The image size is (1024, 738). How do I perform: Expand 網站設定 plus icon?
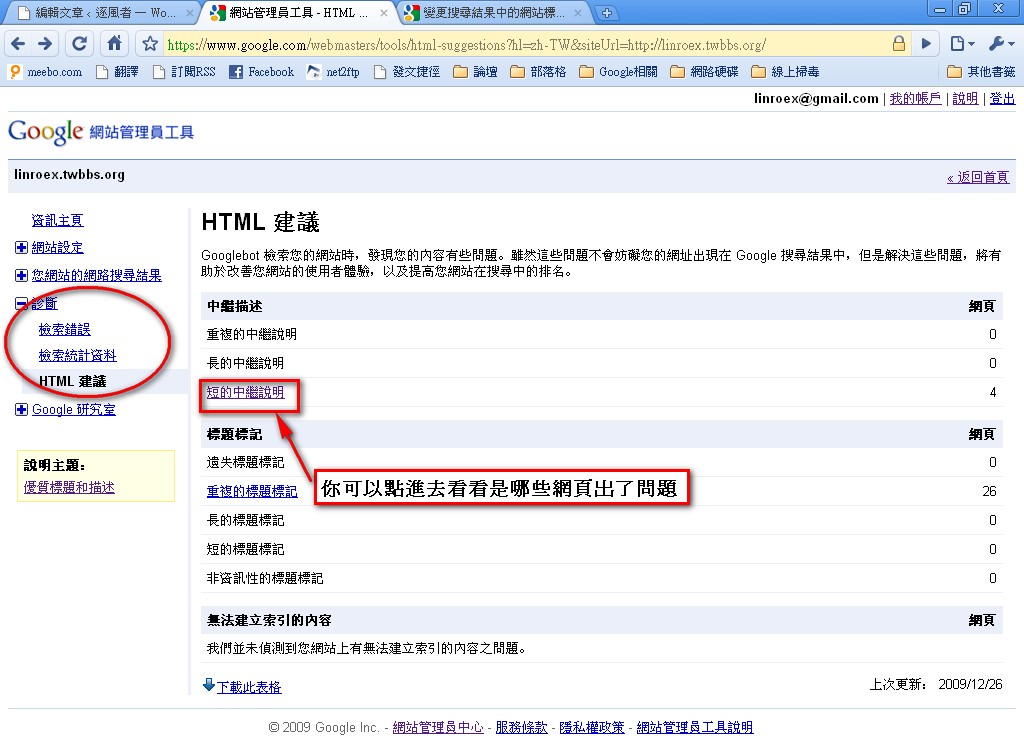pos(21,248)
